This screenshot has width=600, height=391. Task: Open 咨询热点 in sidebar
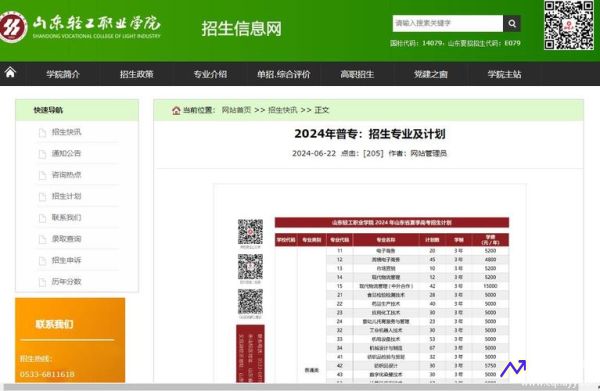click(x=67, y=175)
